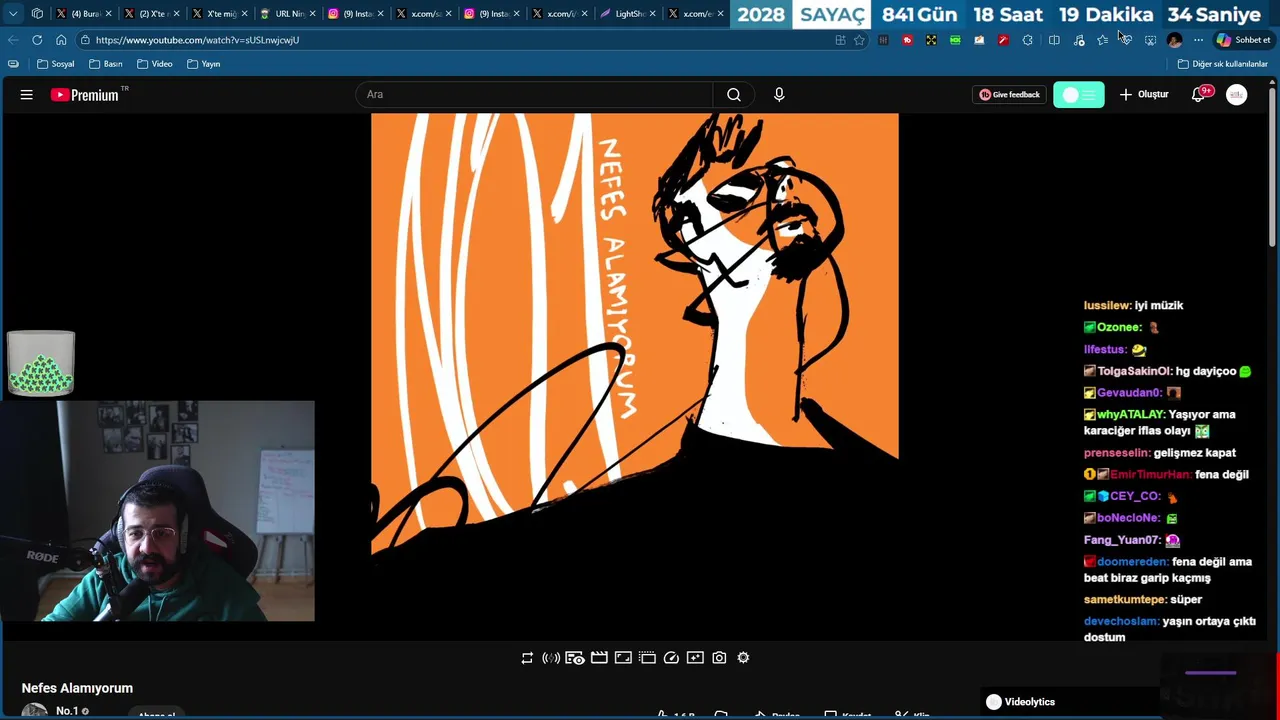Click the Oluştur create button

pyautogui.click(x=1144, y=95)
